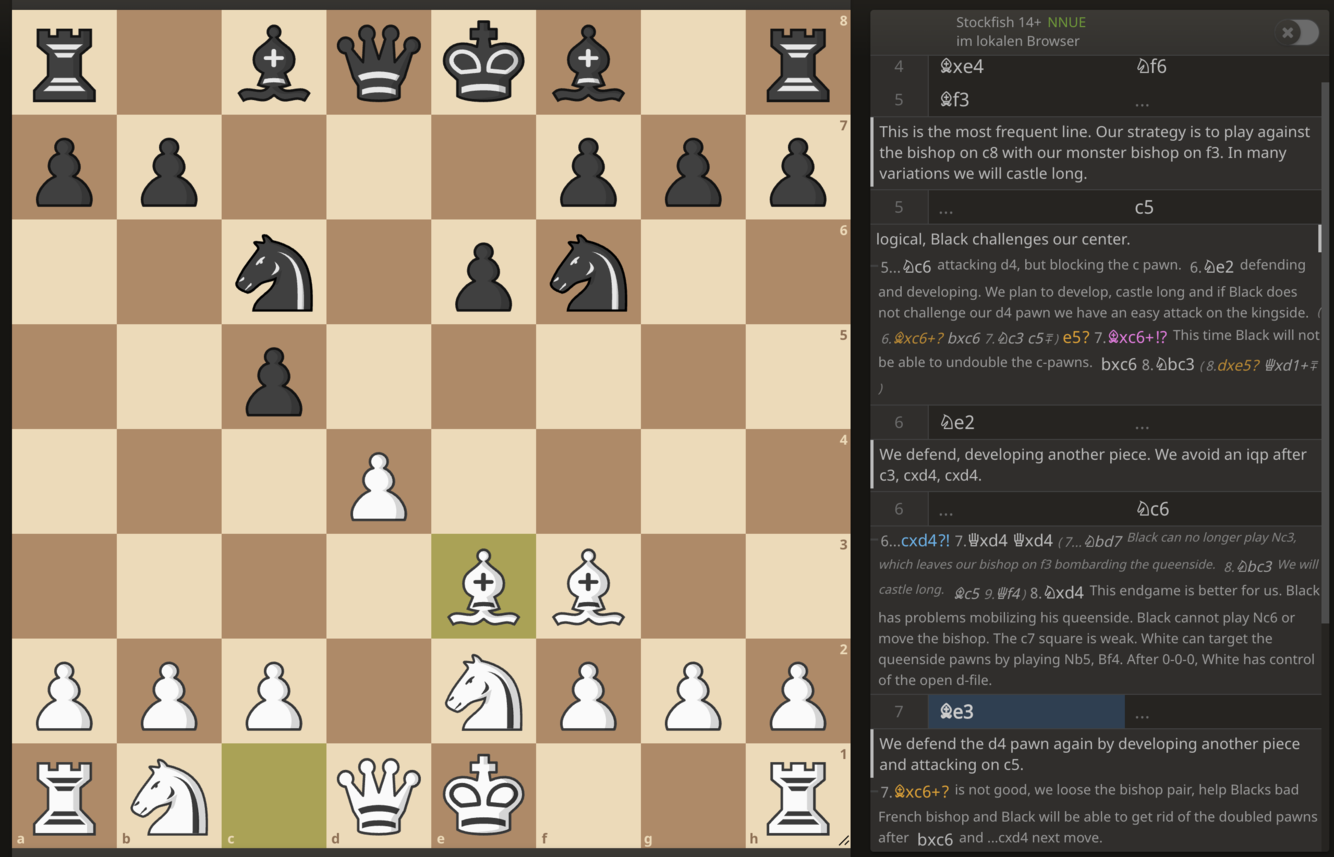Click the white bishop on f3

point(588,587)
